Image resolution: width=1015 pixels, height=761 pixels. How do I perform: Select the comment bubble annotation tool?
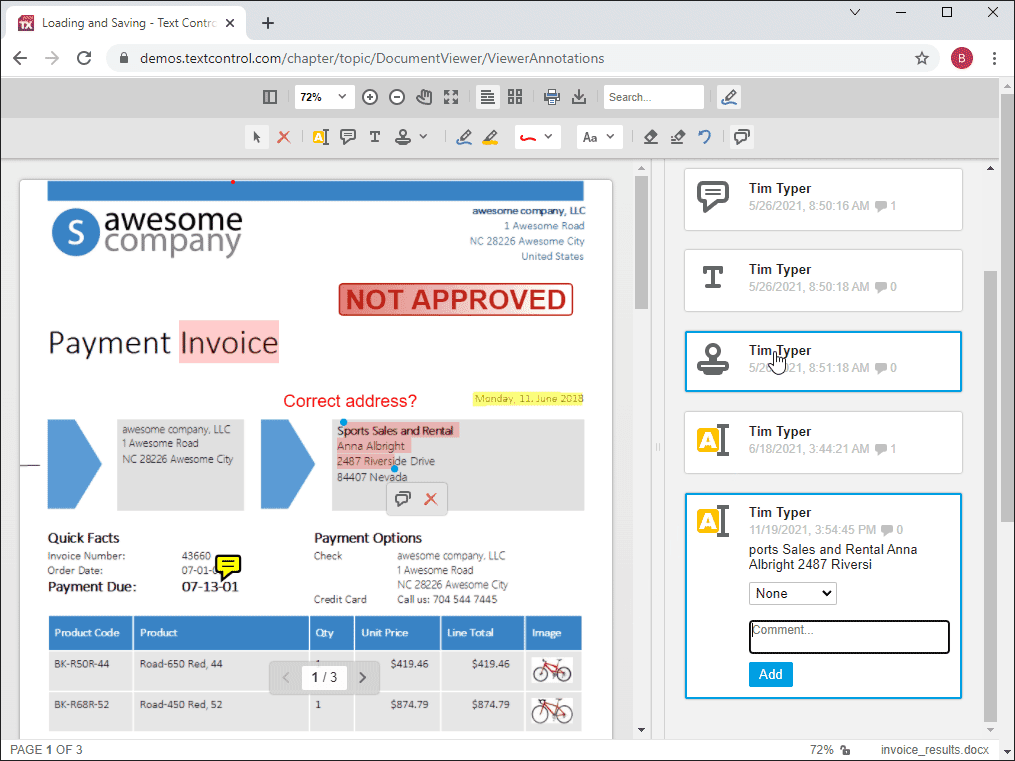(x=348, y=137)
